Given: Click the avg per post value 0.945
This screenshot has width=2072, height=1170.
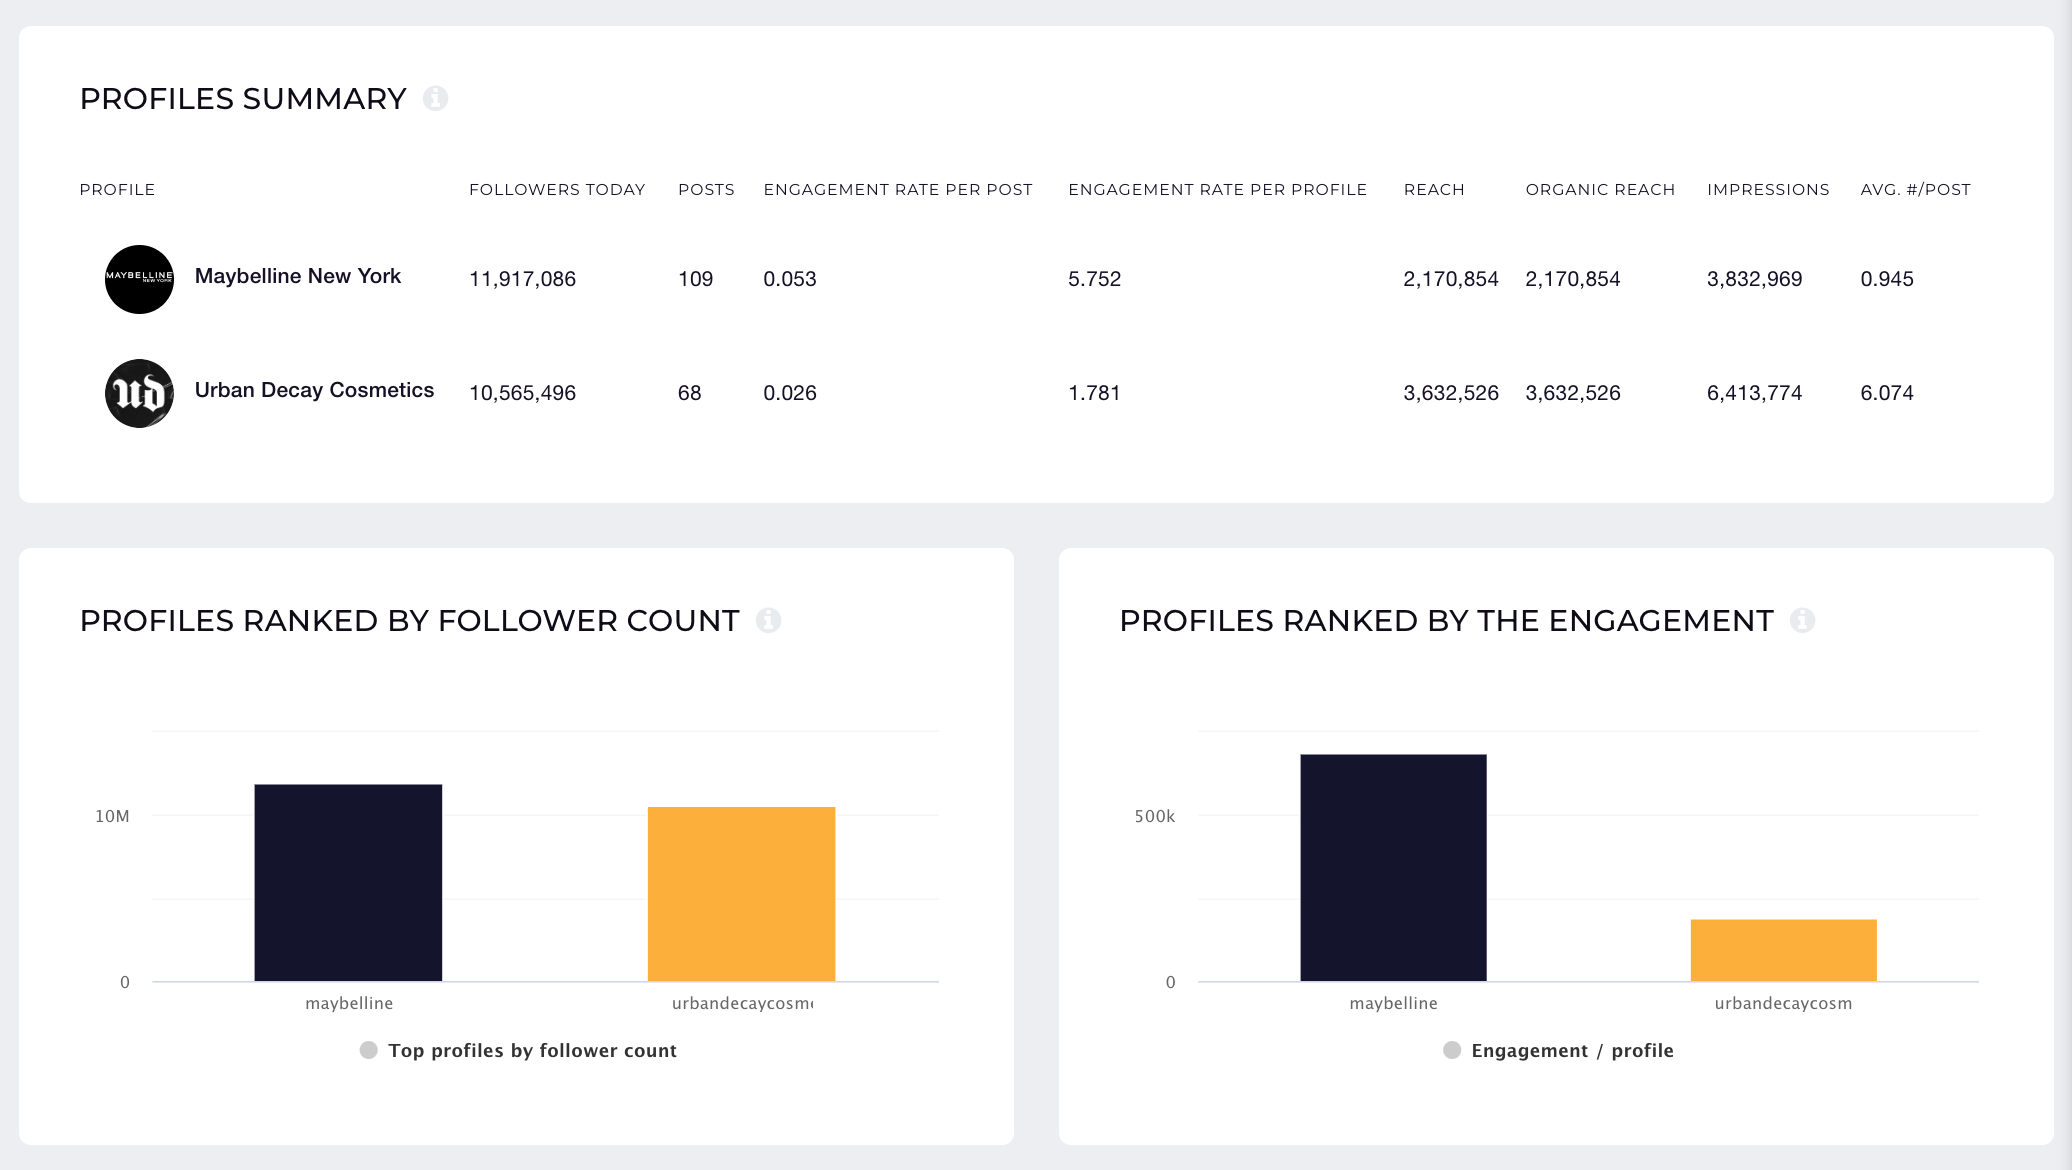Looking at the screenshot, I should (1887, 279).
